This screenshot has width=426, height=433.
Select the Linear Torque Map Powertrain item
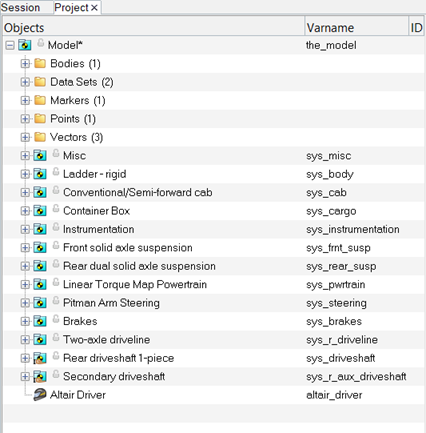[135, 284]
